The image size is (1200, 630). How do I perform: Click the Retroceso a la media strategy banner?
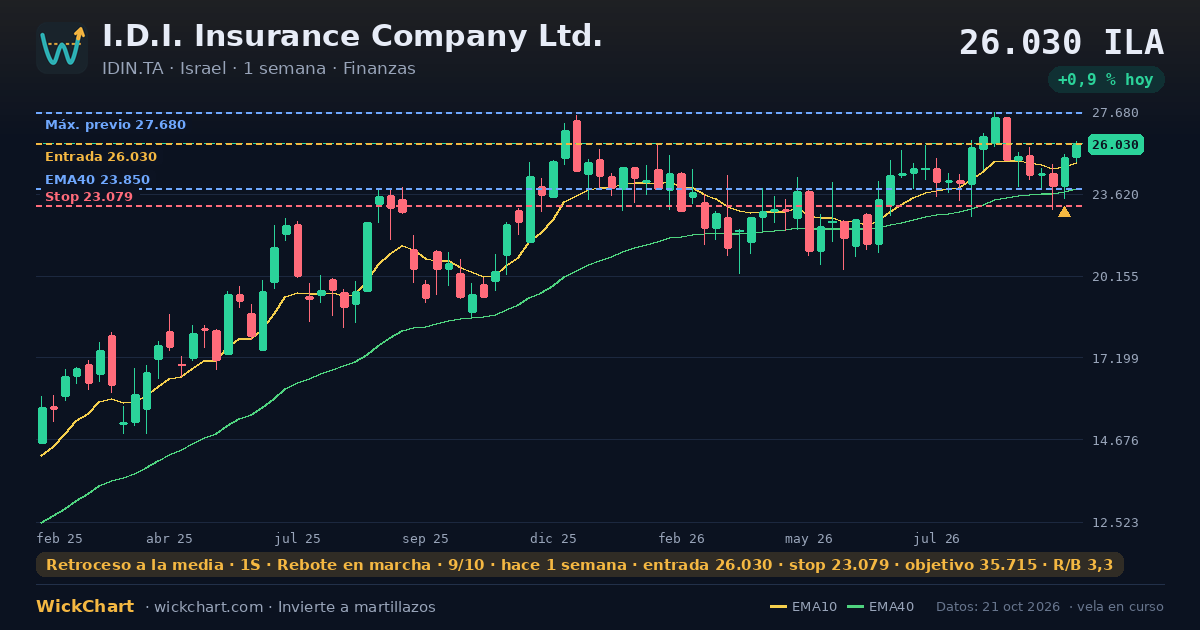(580, 565)
